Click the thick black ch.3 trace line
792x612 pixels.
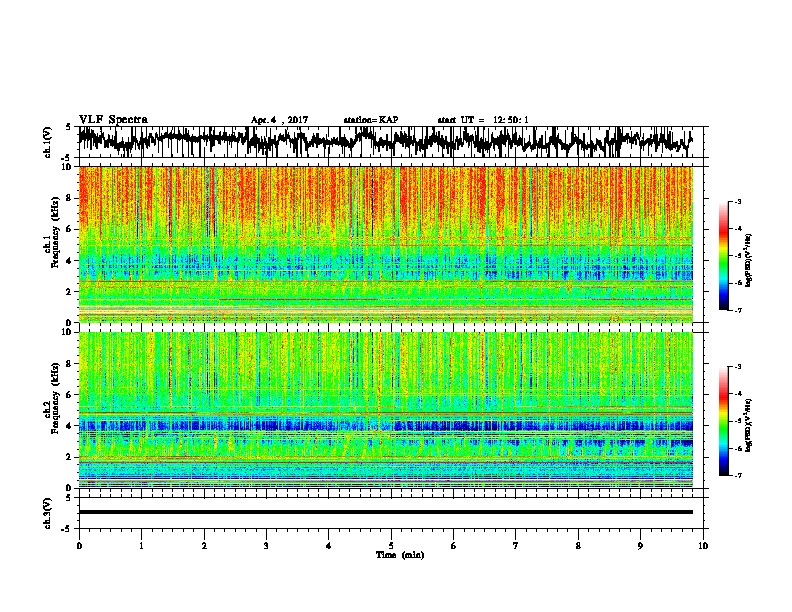point(385,512)
